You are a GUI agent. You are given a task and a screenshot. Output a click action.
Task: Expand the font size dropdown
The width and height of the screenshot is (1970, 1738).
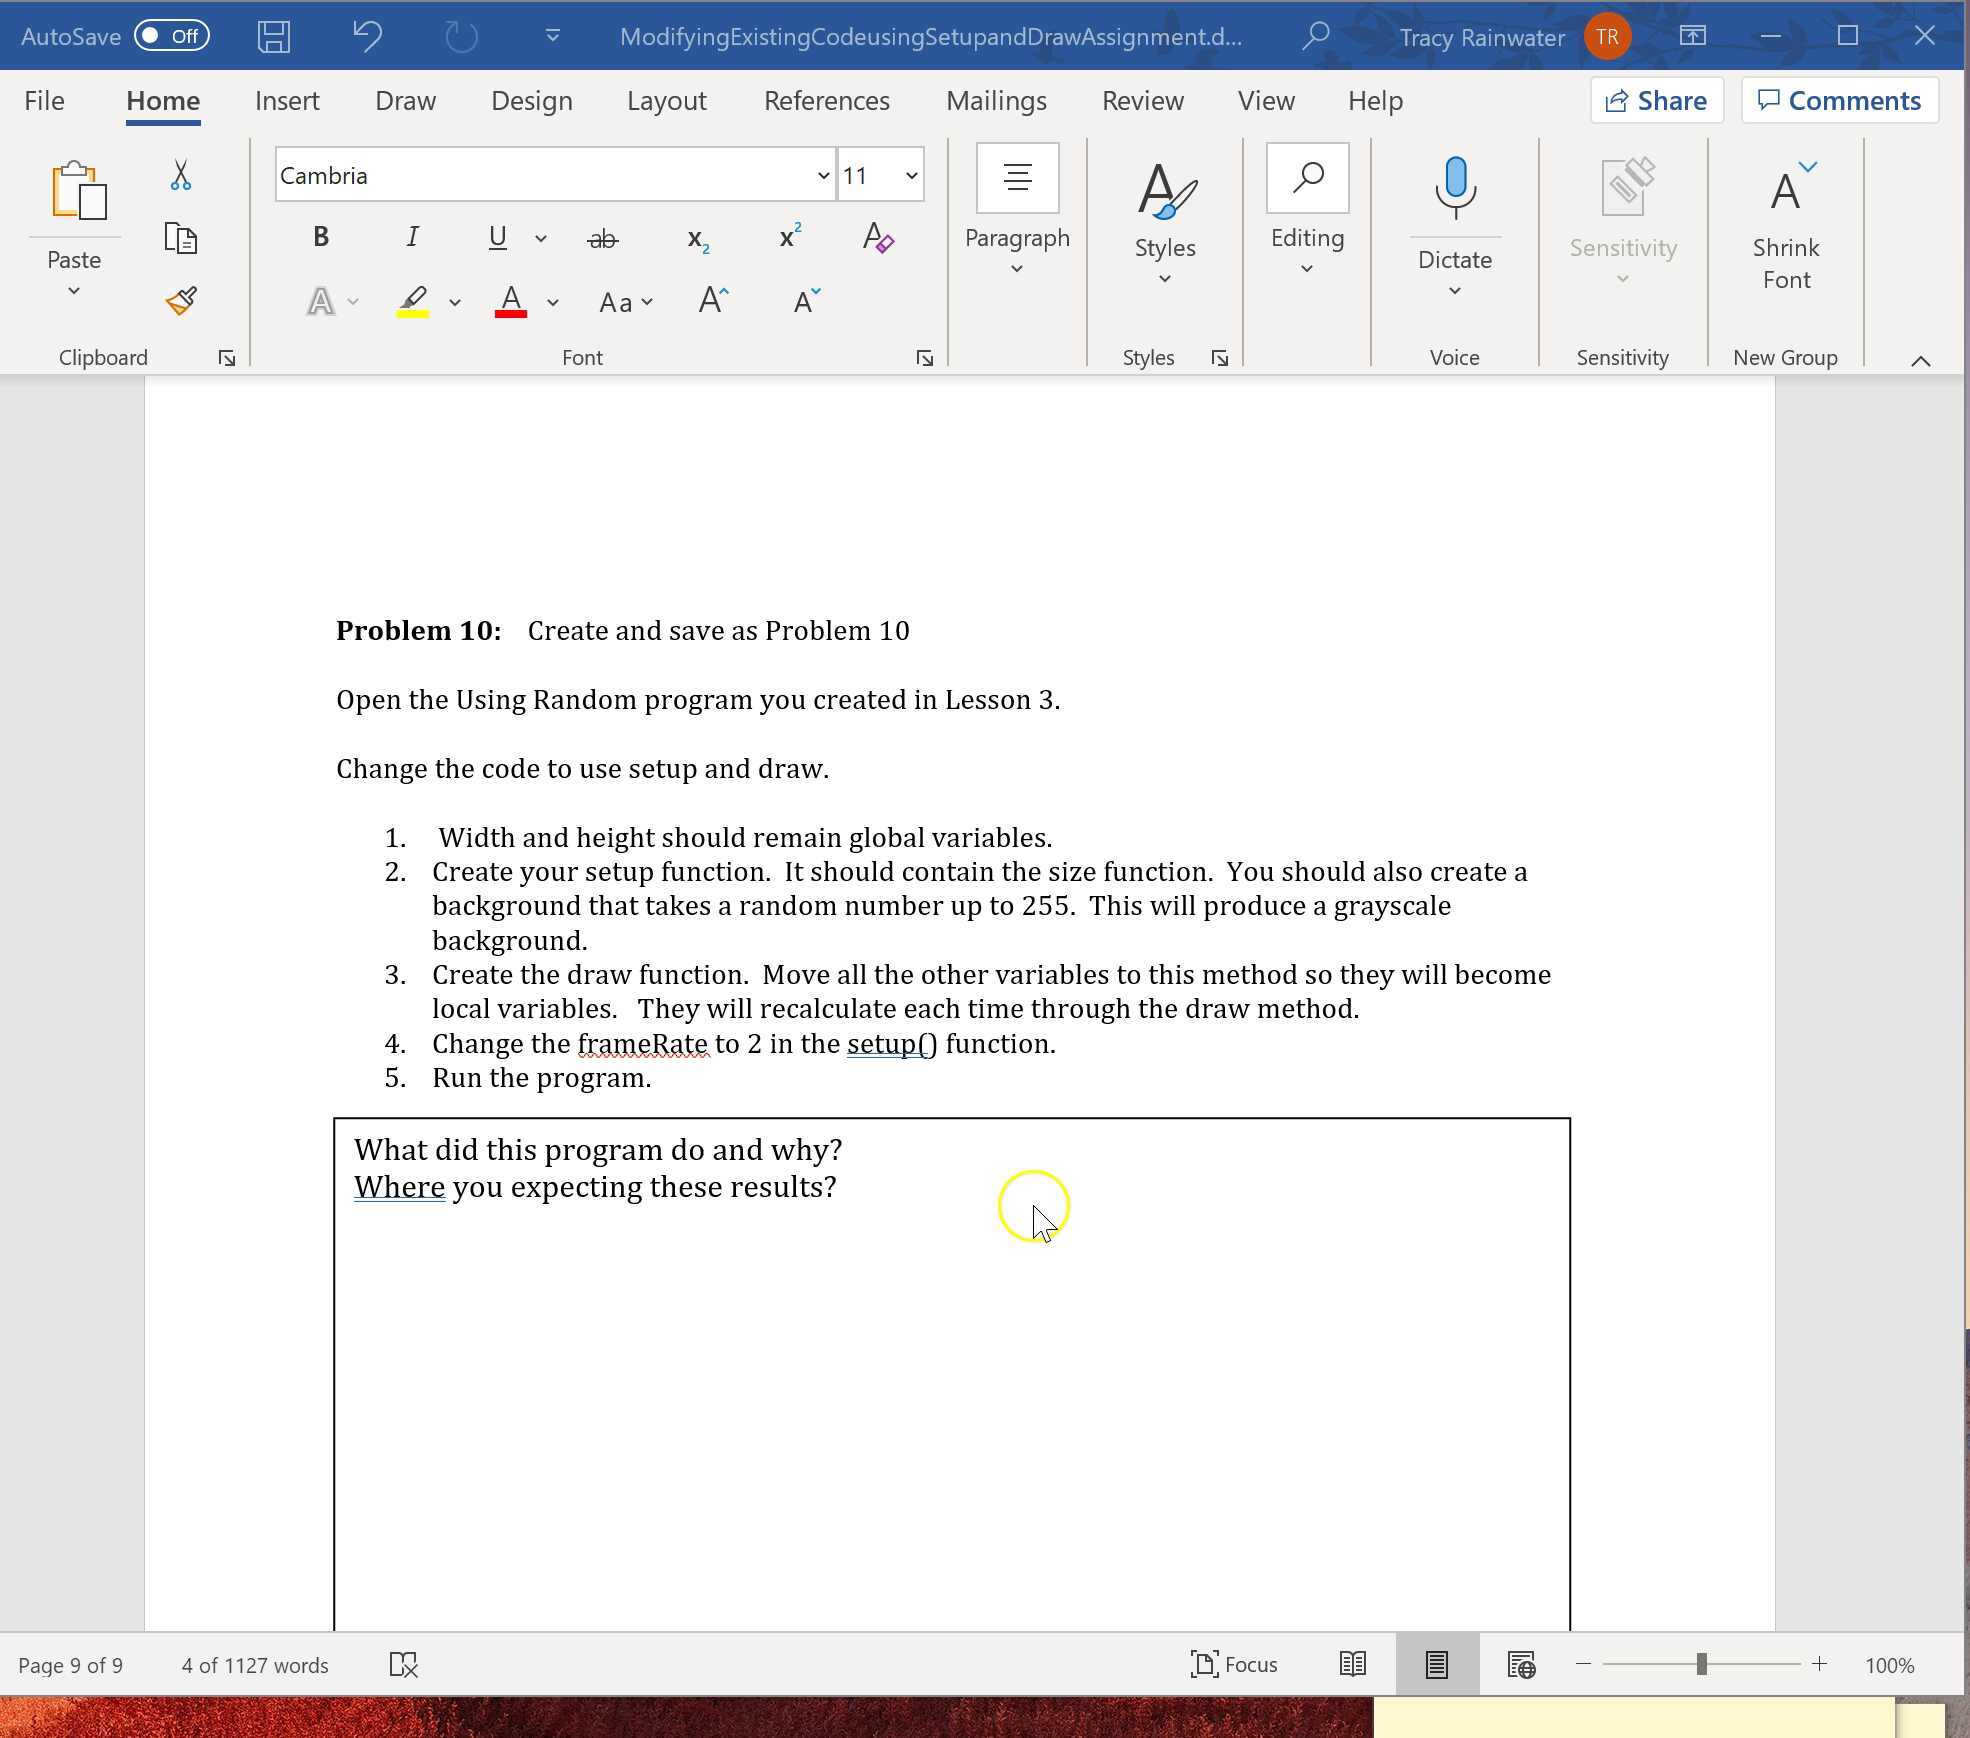910,175
